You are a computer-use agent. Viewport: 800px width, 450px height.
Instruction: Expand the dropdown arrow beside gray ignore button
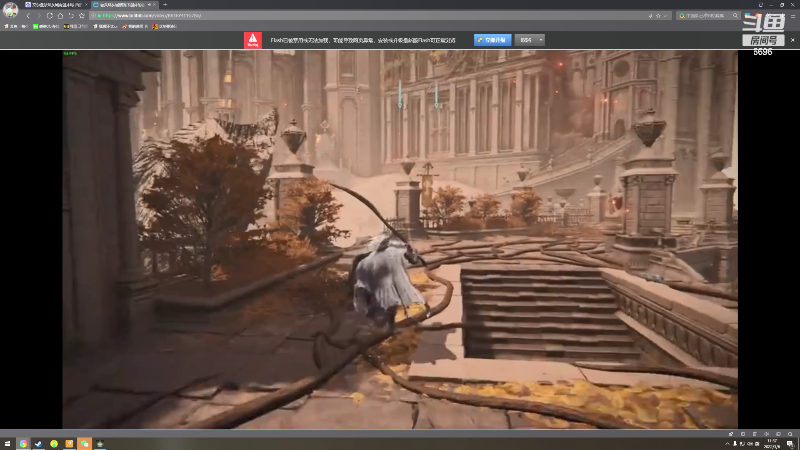pyautogui.click(x=541, y=40)
